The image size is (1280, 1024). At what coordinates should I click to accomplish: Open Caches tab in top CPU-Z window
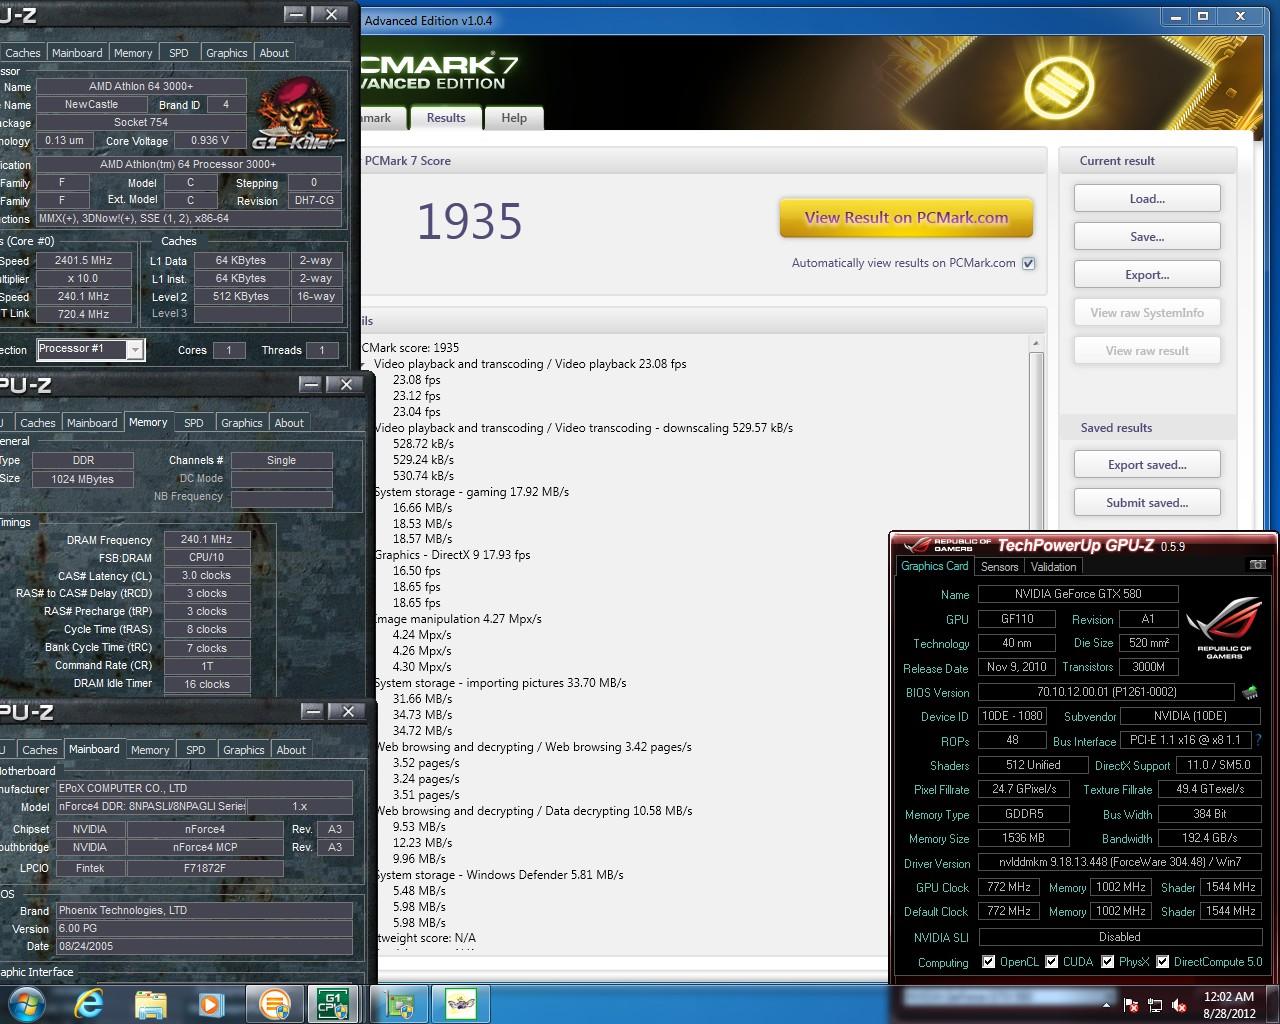[22, 53]
